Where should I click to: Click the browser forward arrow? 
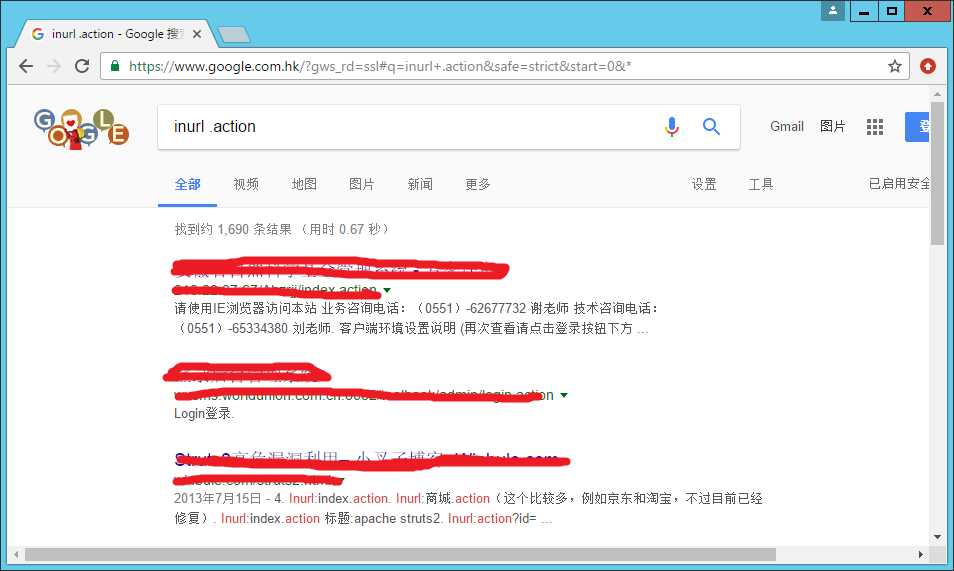54,66
